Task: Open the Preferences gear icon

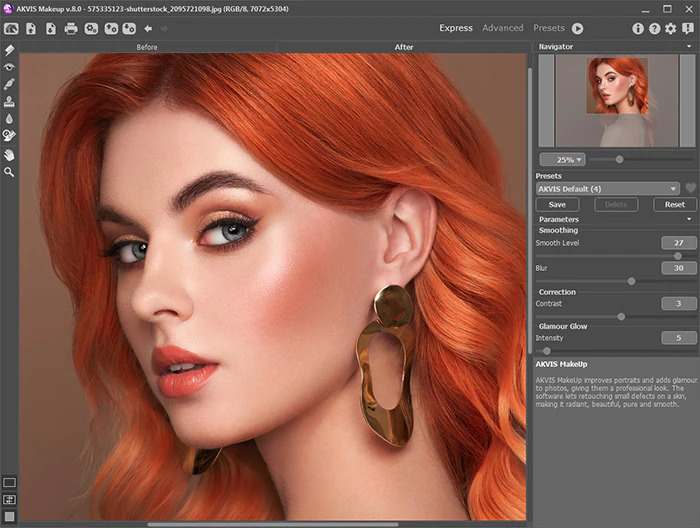Action: (671, 29)
